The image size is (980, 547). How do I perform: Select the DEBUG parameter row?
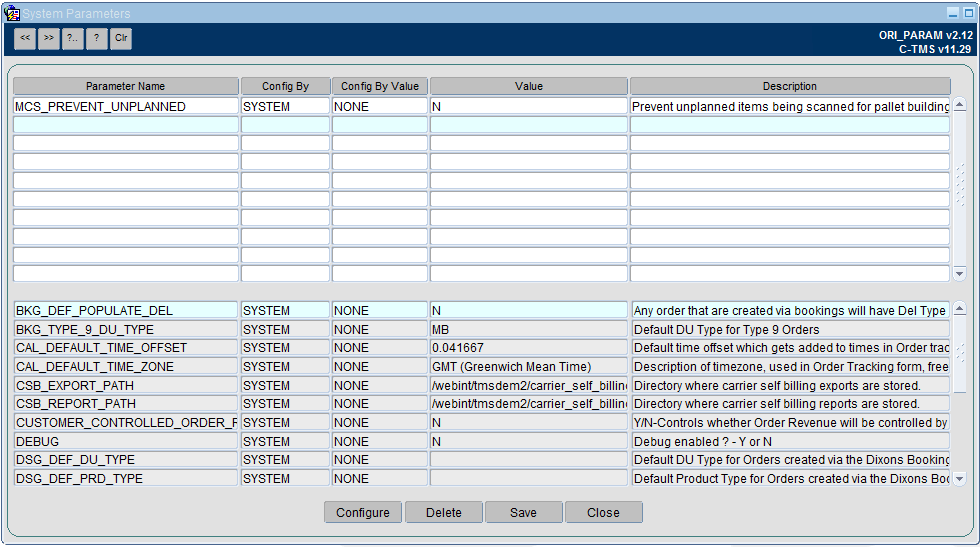click(x=126, y=441)
